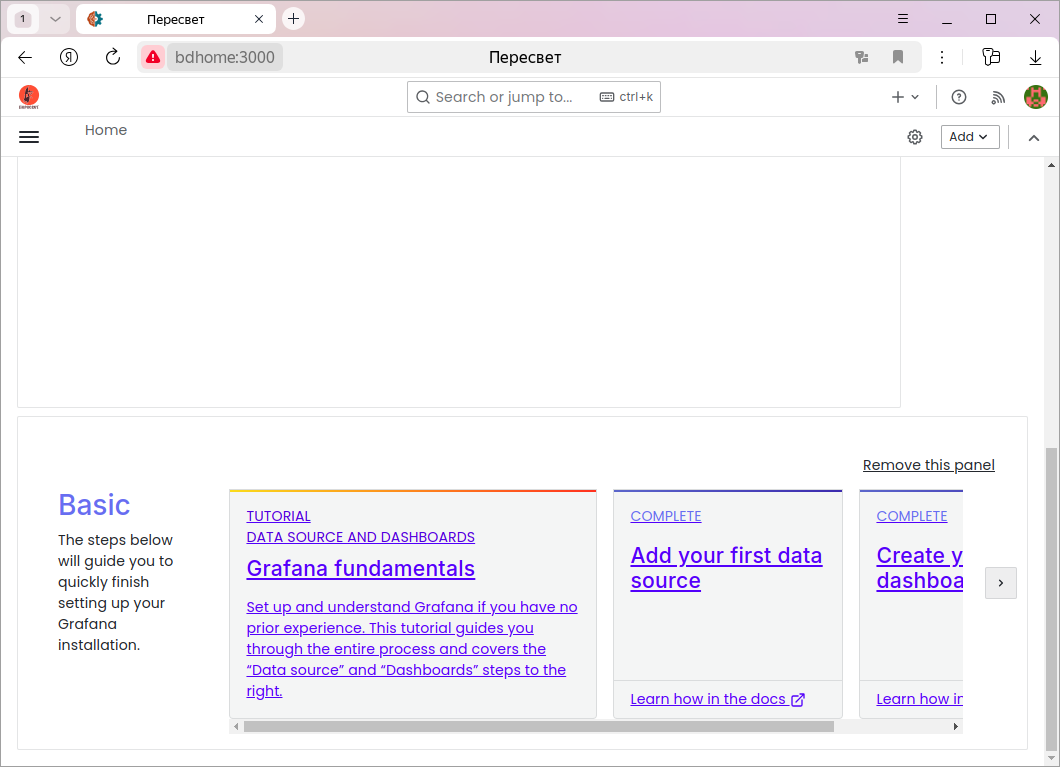Click DATA SOURCE AND DASHBOARDS link

[x=360, y=537]
